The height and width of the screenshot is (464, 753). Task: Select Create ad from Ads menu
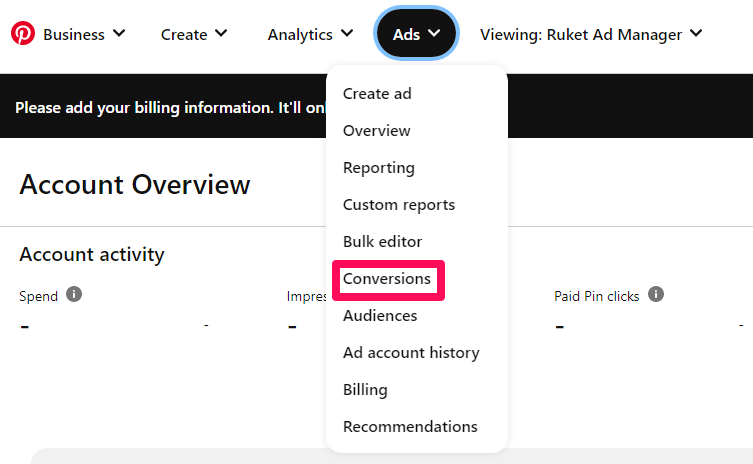377,93
